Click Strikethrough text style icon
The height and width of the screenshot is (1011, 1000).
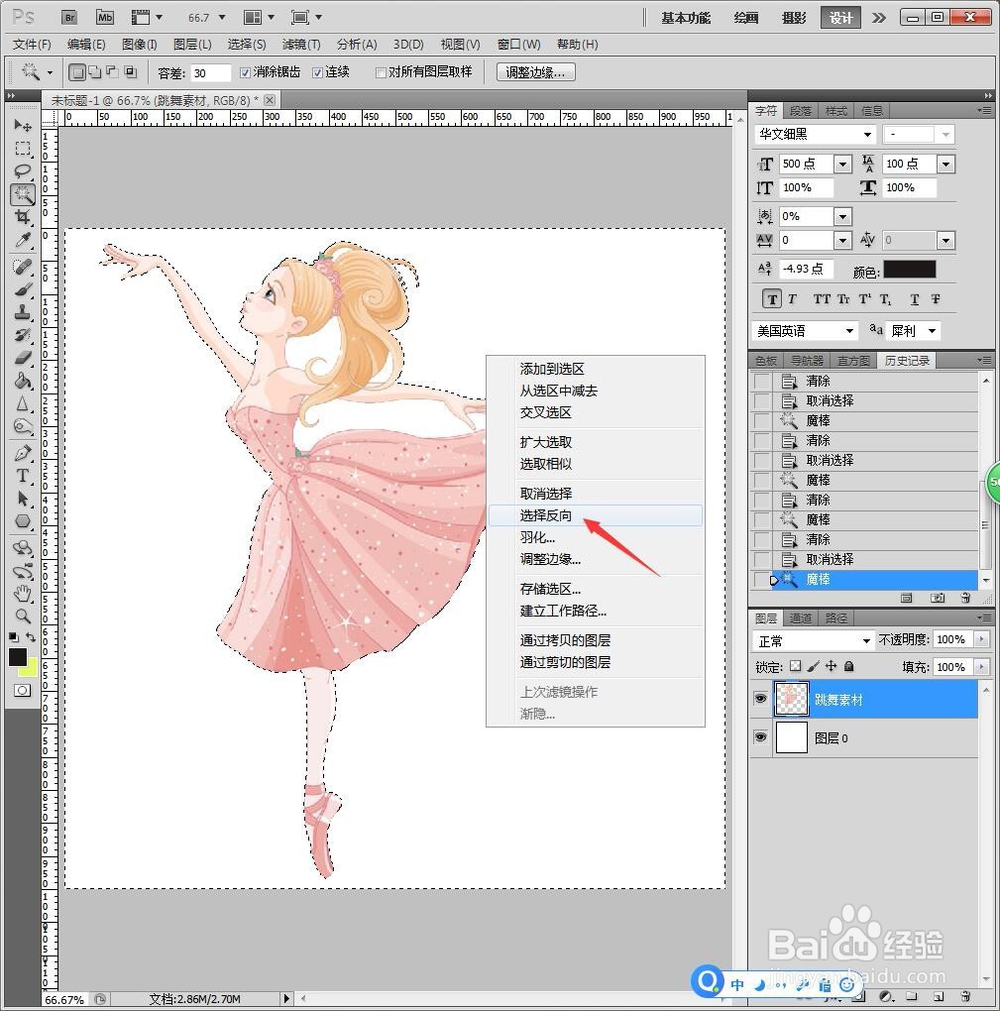935,299
